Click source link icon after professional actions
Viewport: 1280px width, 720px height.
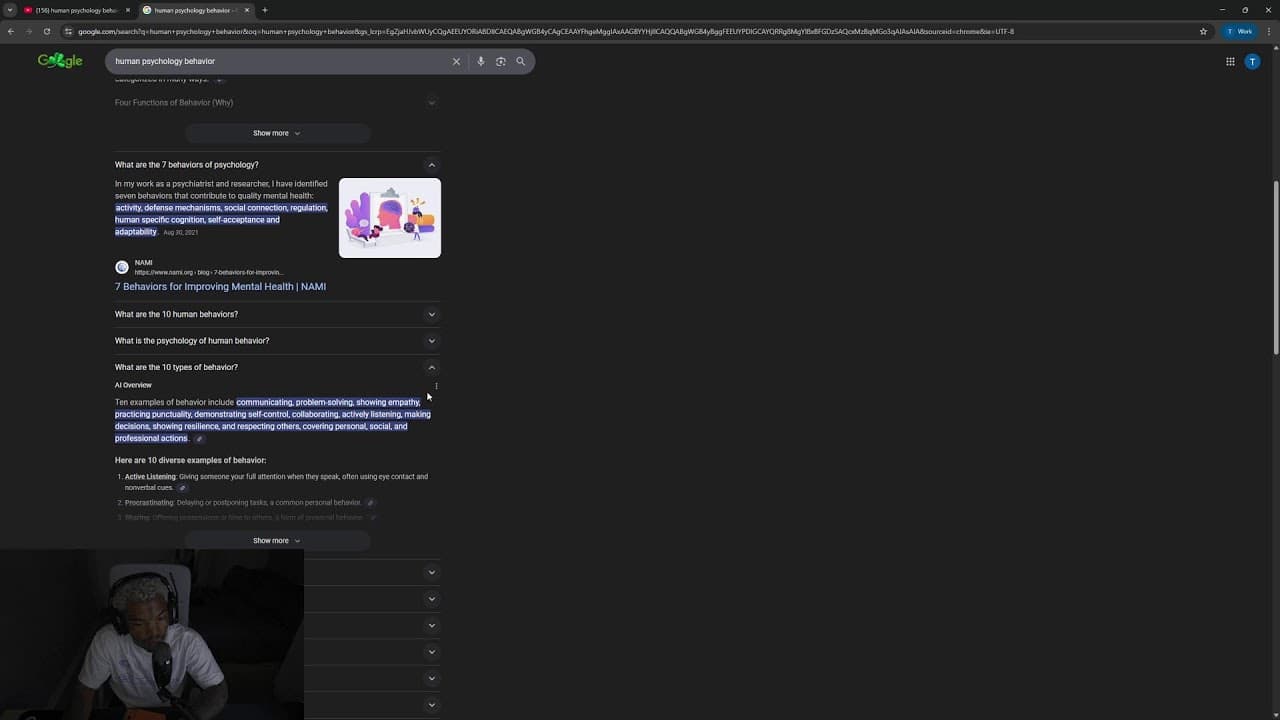pos(199,439)
